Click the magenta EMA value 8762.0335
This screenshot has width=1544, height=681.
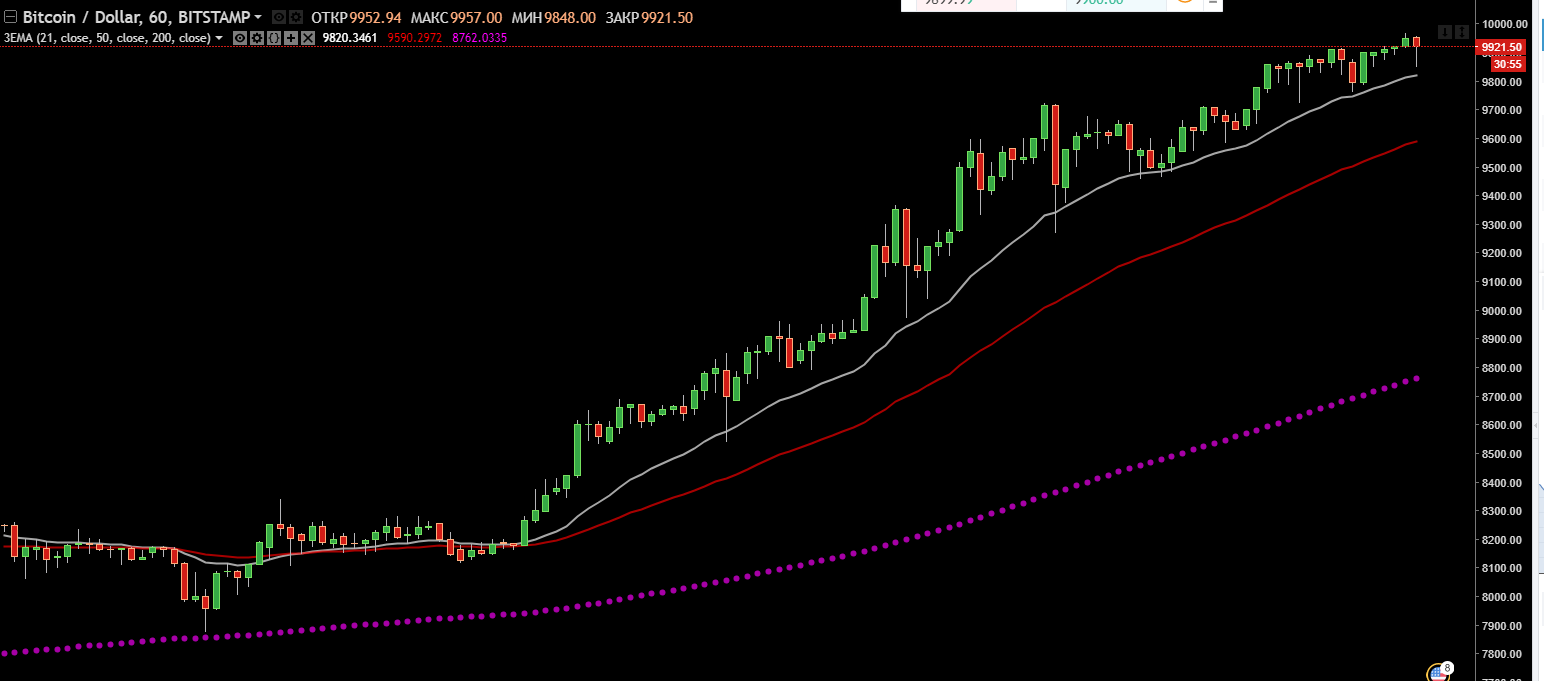coord(480,38)
